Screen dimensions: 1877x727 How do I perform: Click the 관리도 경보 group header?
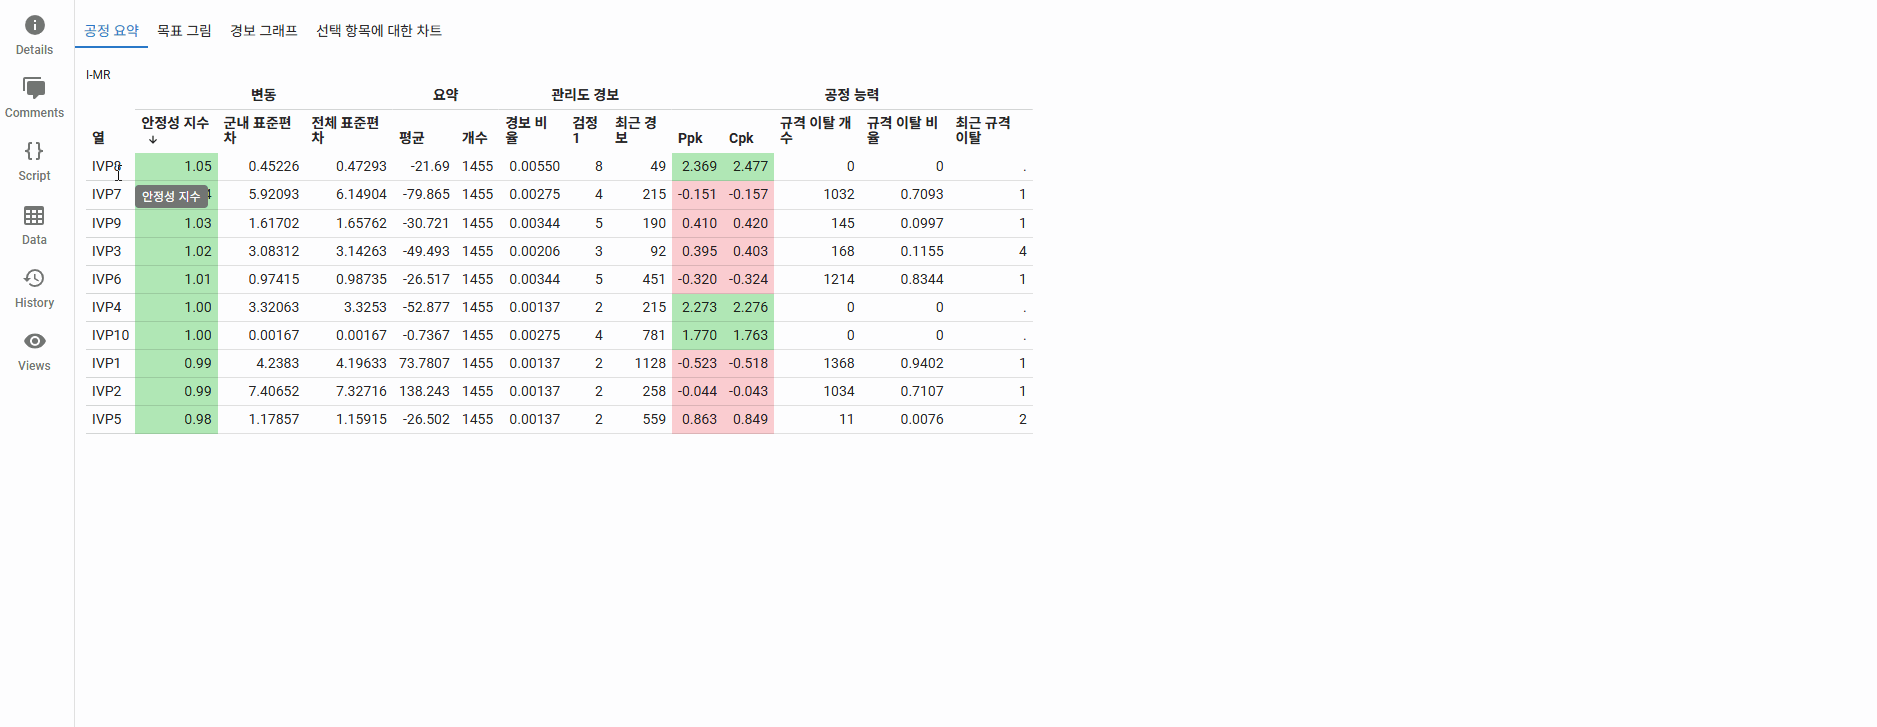click(585, 95)
